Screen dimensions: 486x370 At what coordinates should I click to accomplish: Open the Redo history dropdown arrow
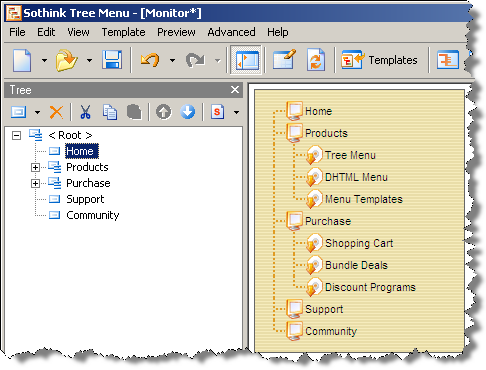[x=218, y=60]
